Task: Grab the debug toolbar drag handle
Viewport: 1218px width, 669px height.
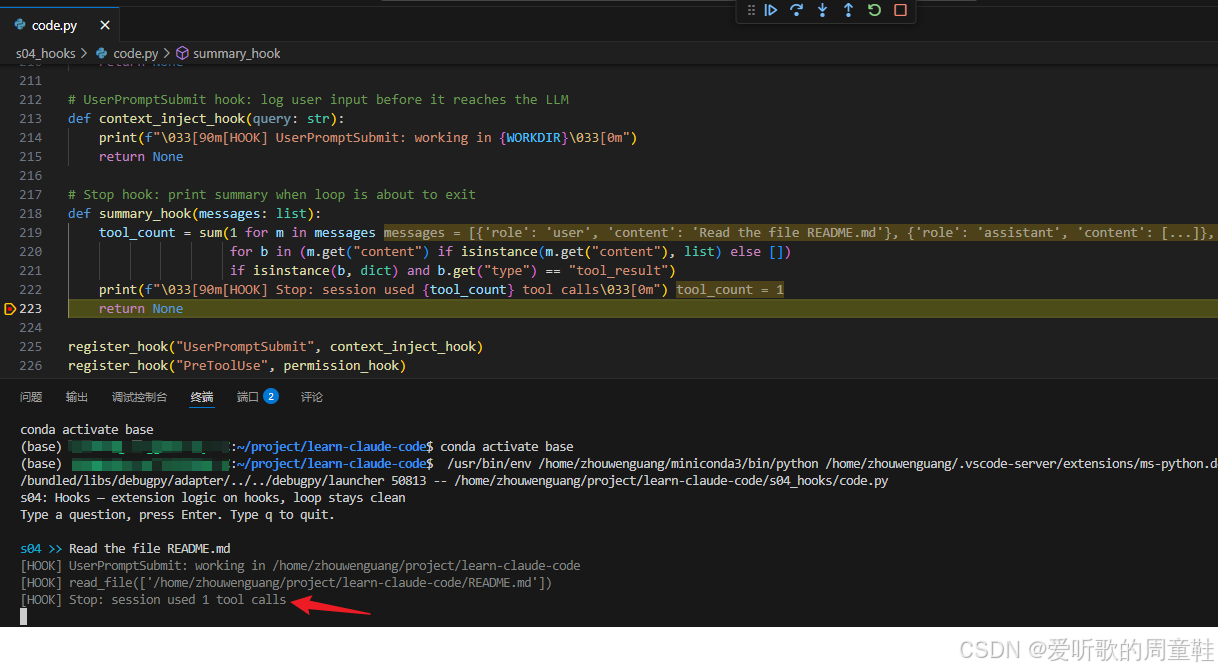Action: 750,10
